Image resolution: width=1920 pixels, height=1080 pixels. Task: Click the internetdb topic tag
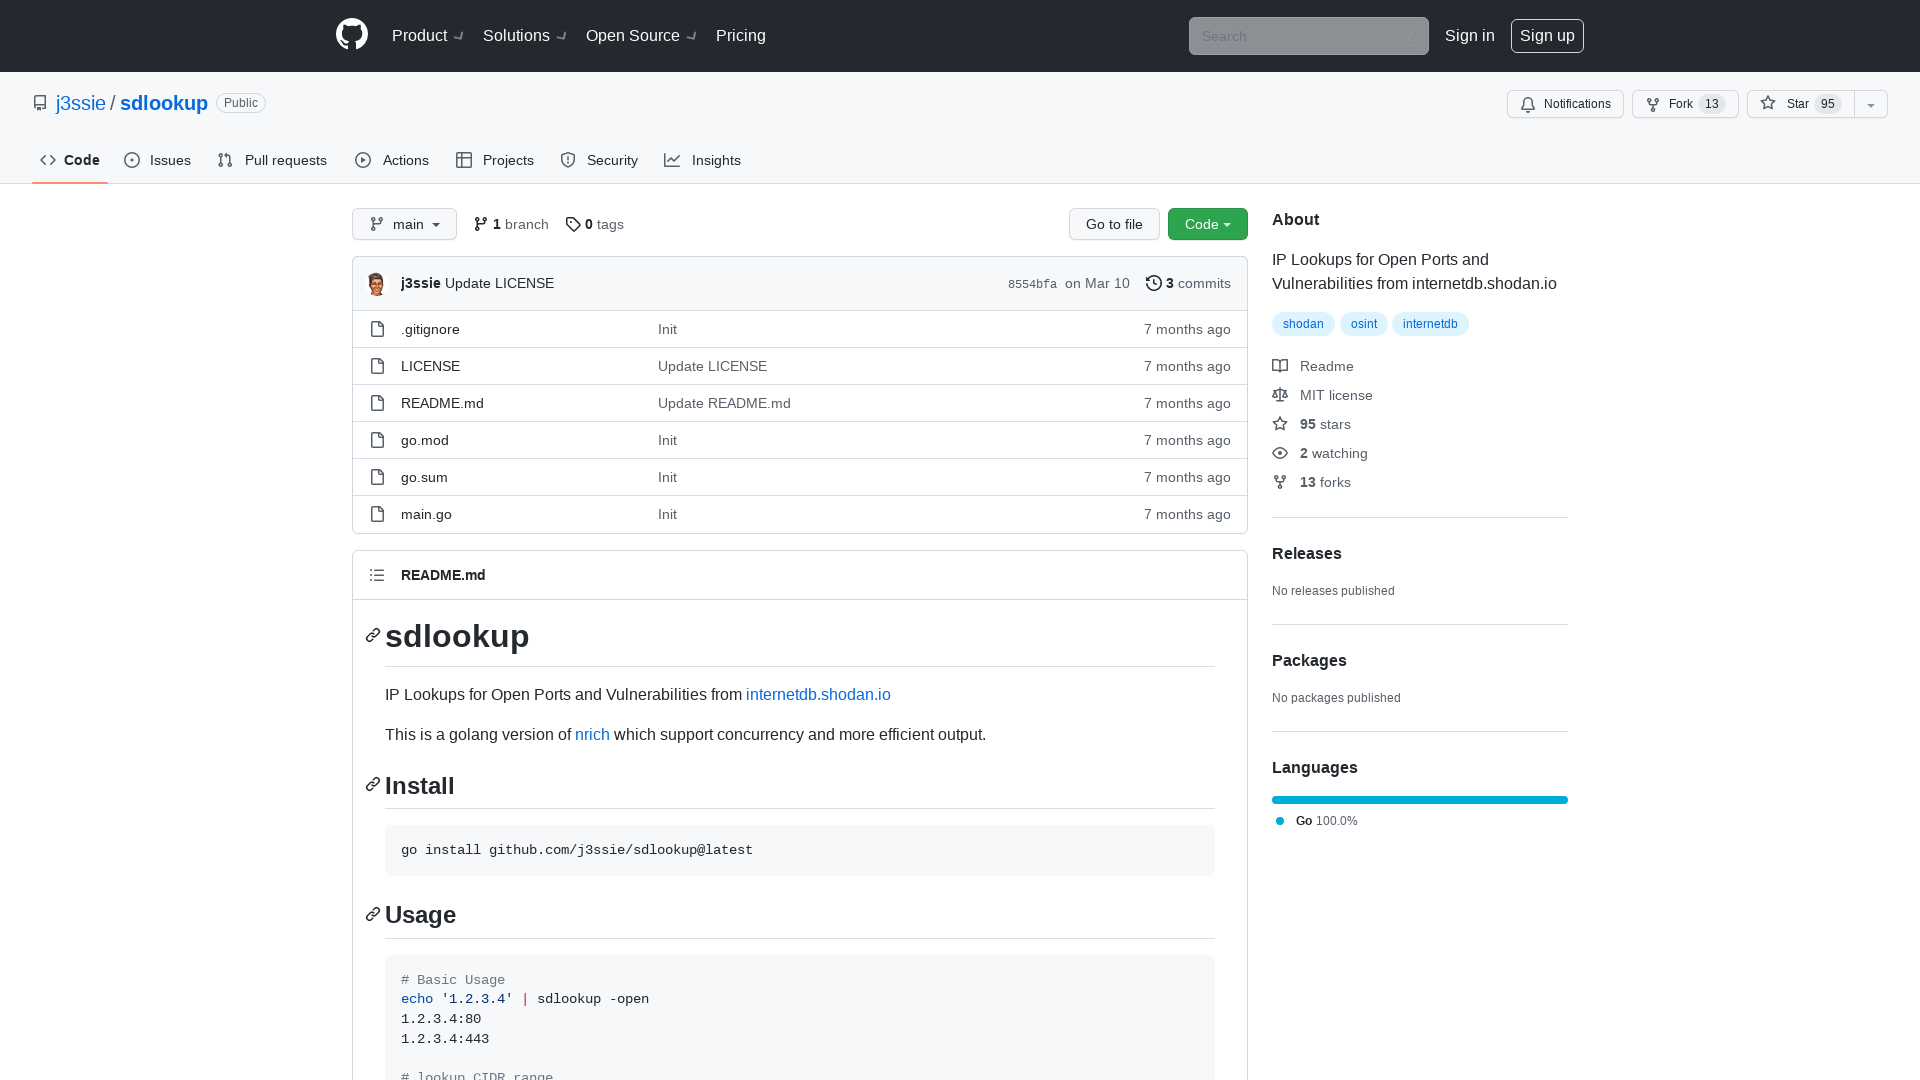click(x=1430, y=324)
